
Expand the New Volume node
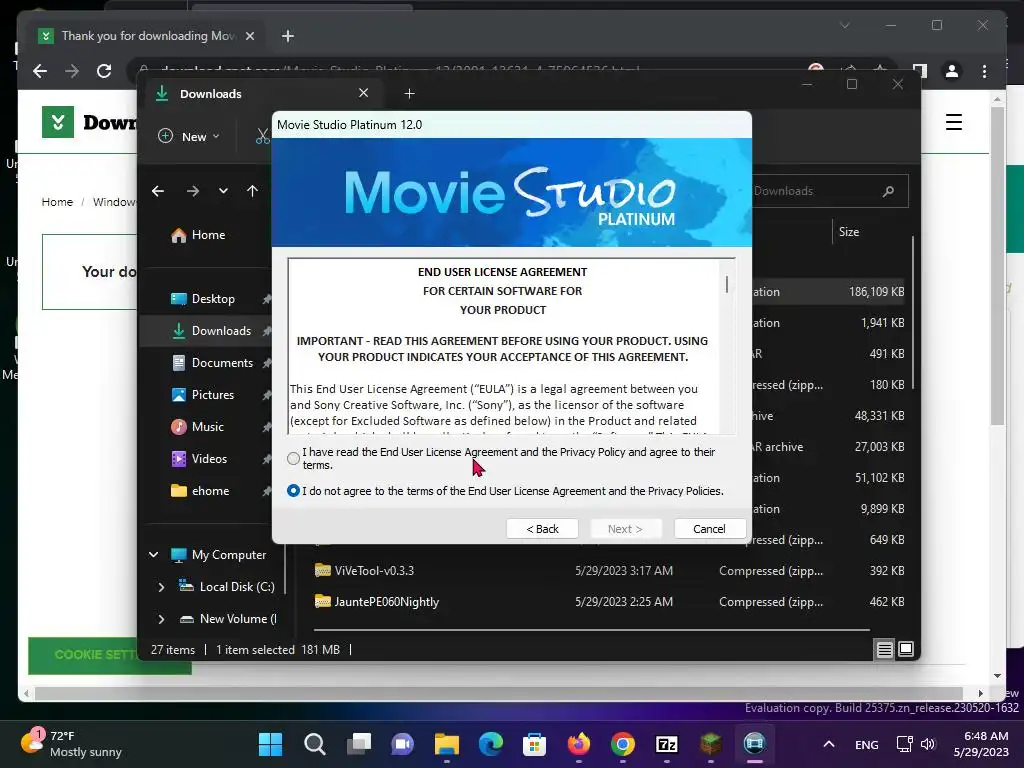point(161,619)
